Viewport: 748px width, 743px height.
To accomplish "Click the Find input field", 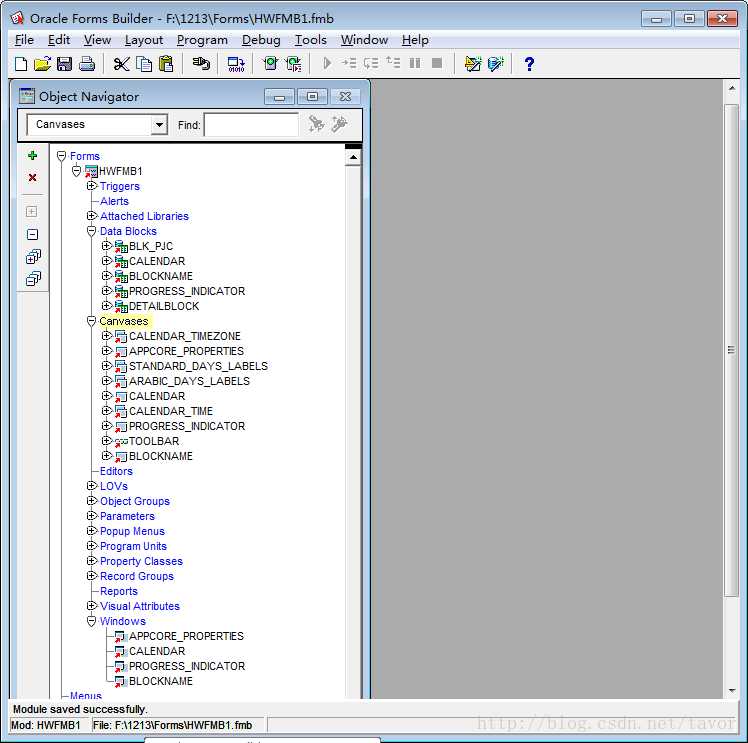I will click(251, 125).
